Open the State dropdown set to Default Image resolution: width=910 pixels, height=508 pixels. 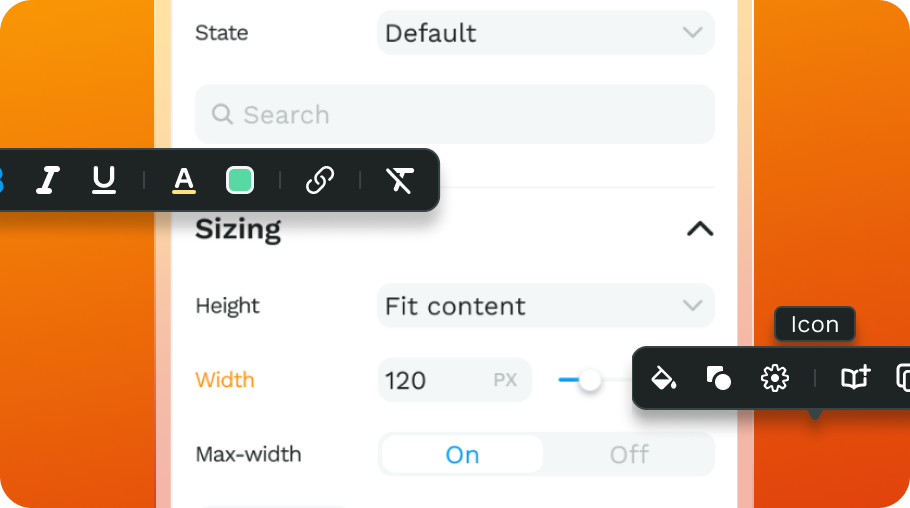546,33
